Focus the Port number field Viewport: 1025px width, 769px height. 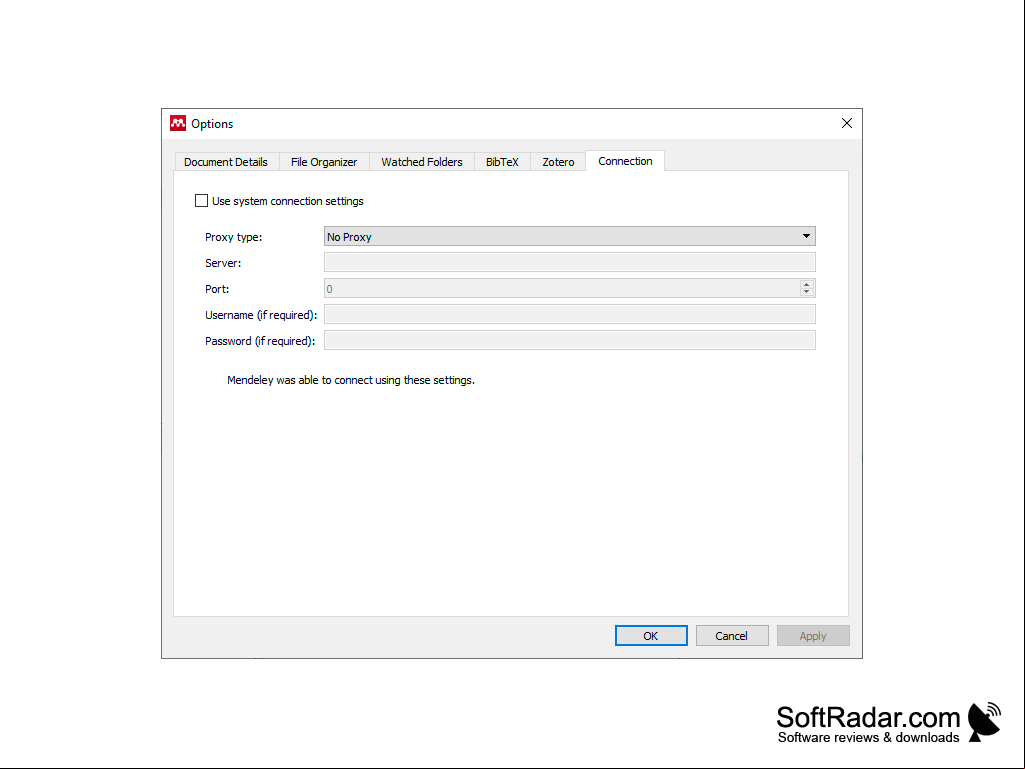562,288
